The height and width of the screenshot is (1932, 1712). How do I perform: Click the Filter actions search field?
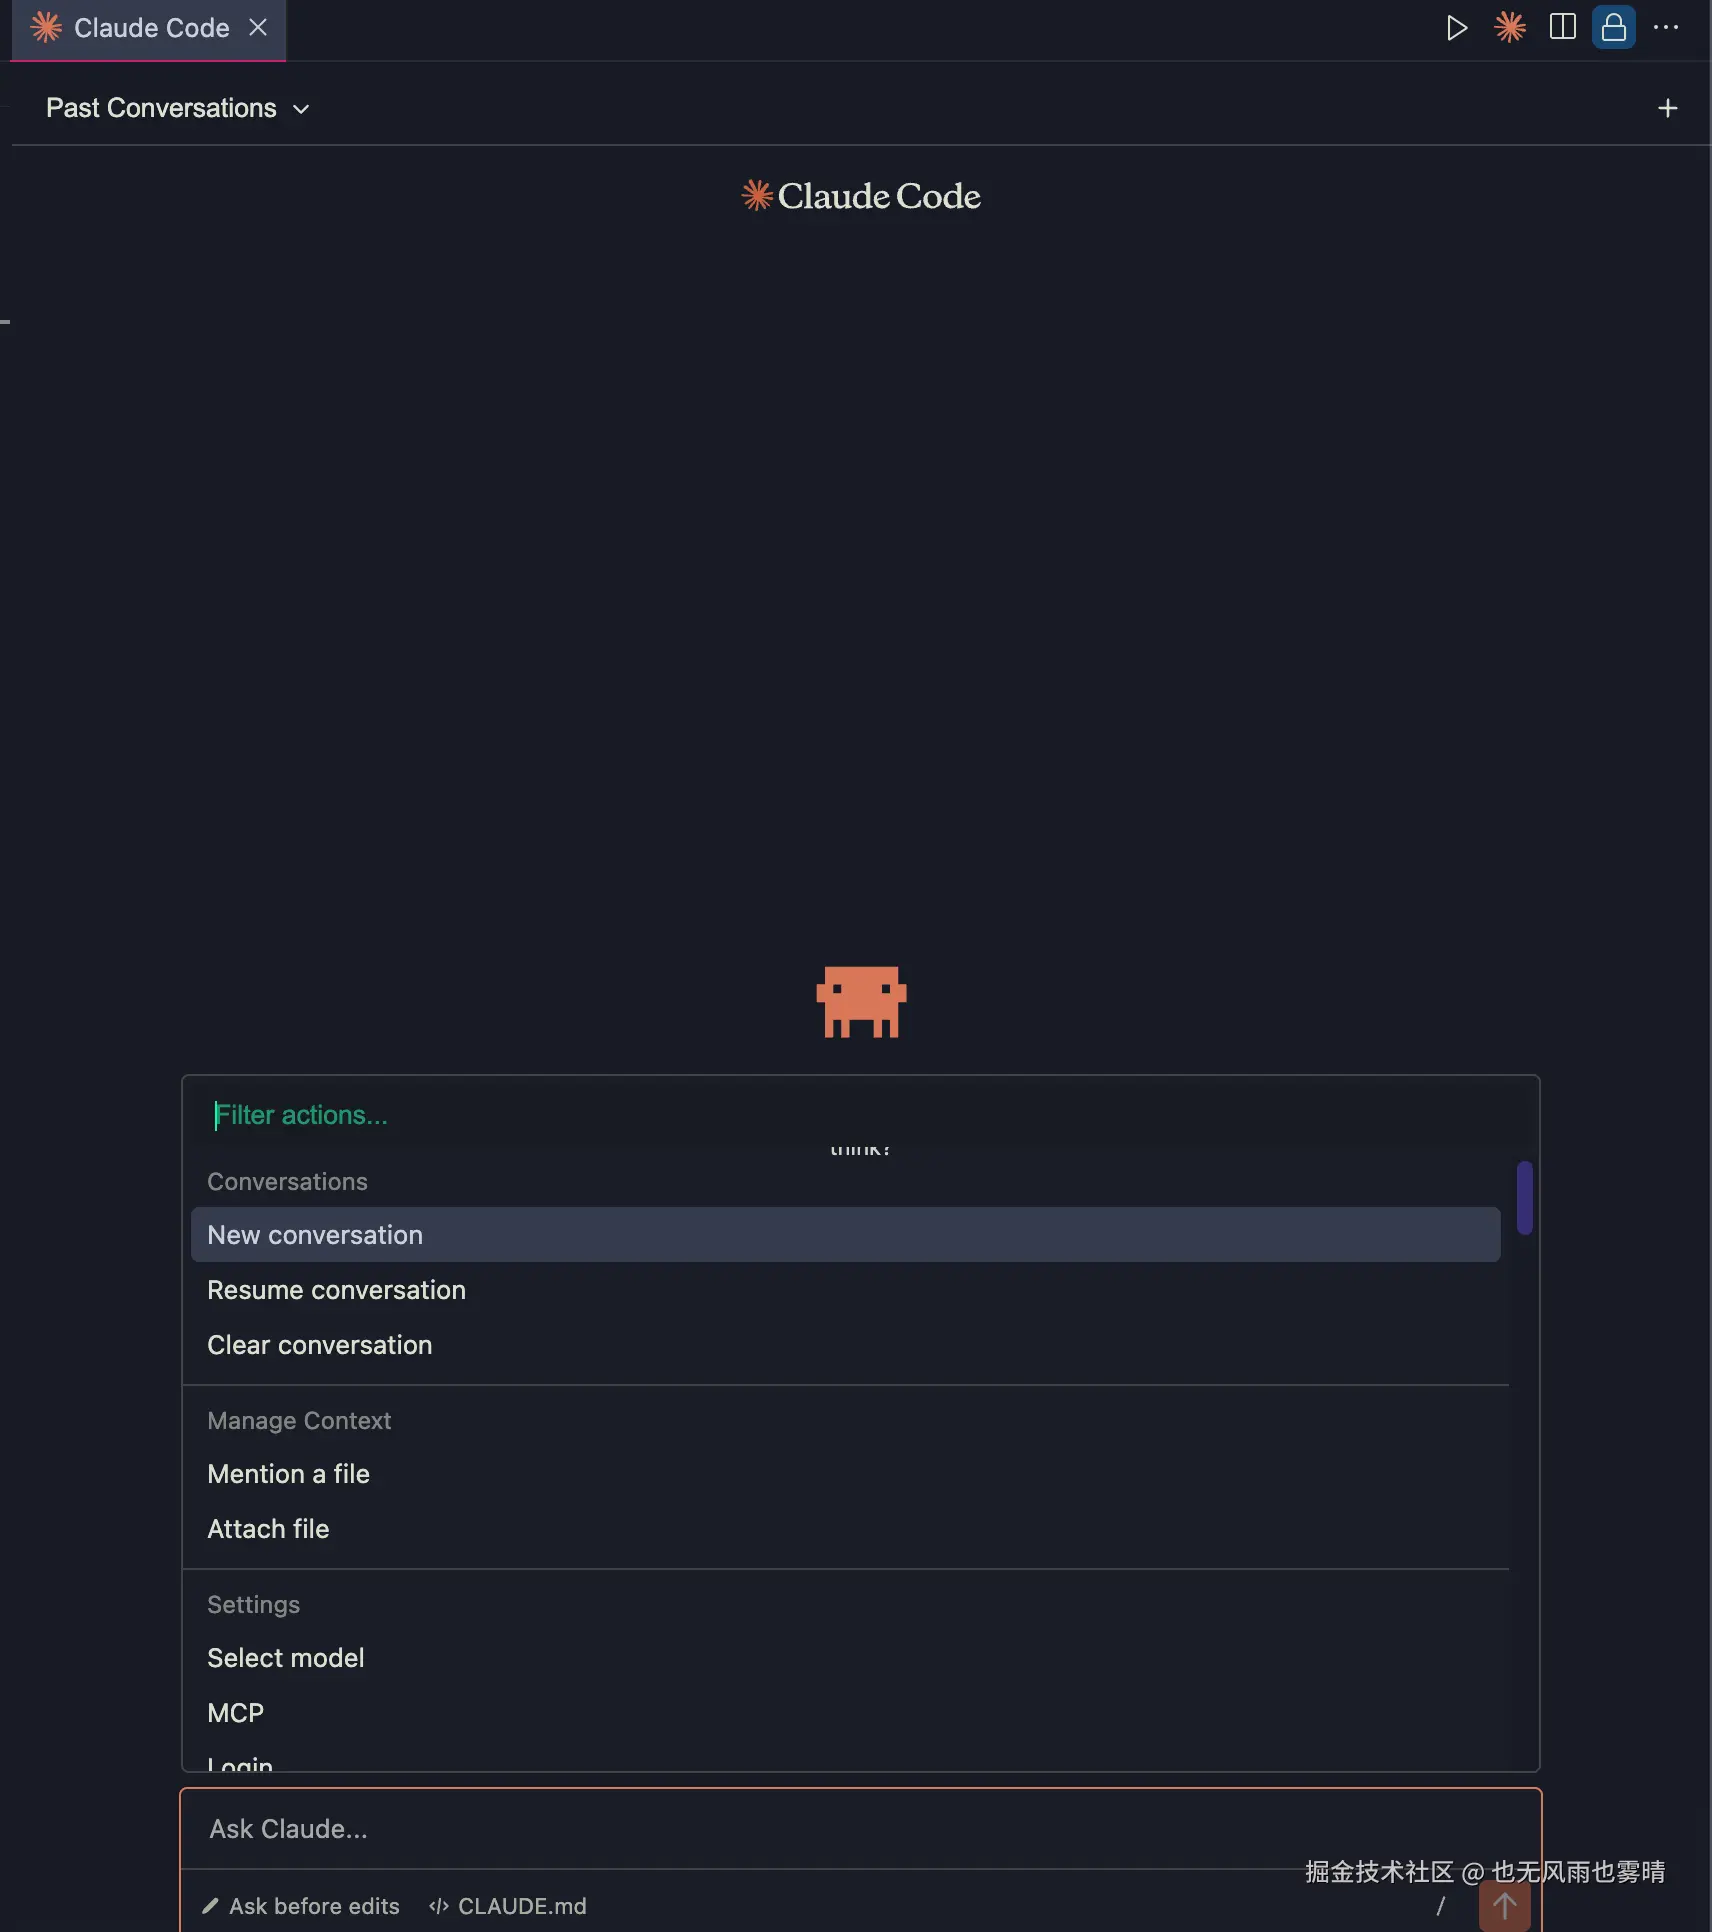860,1115
